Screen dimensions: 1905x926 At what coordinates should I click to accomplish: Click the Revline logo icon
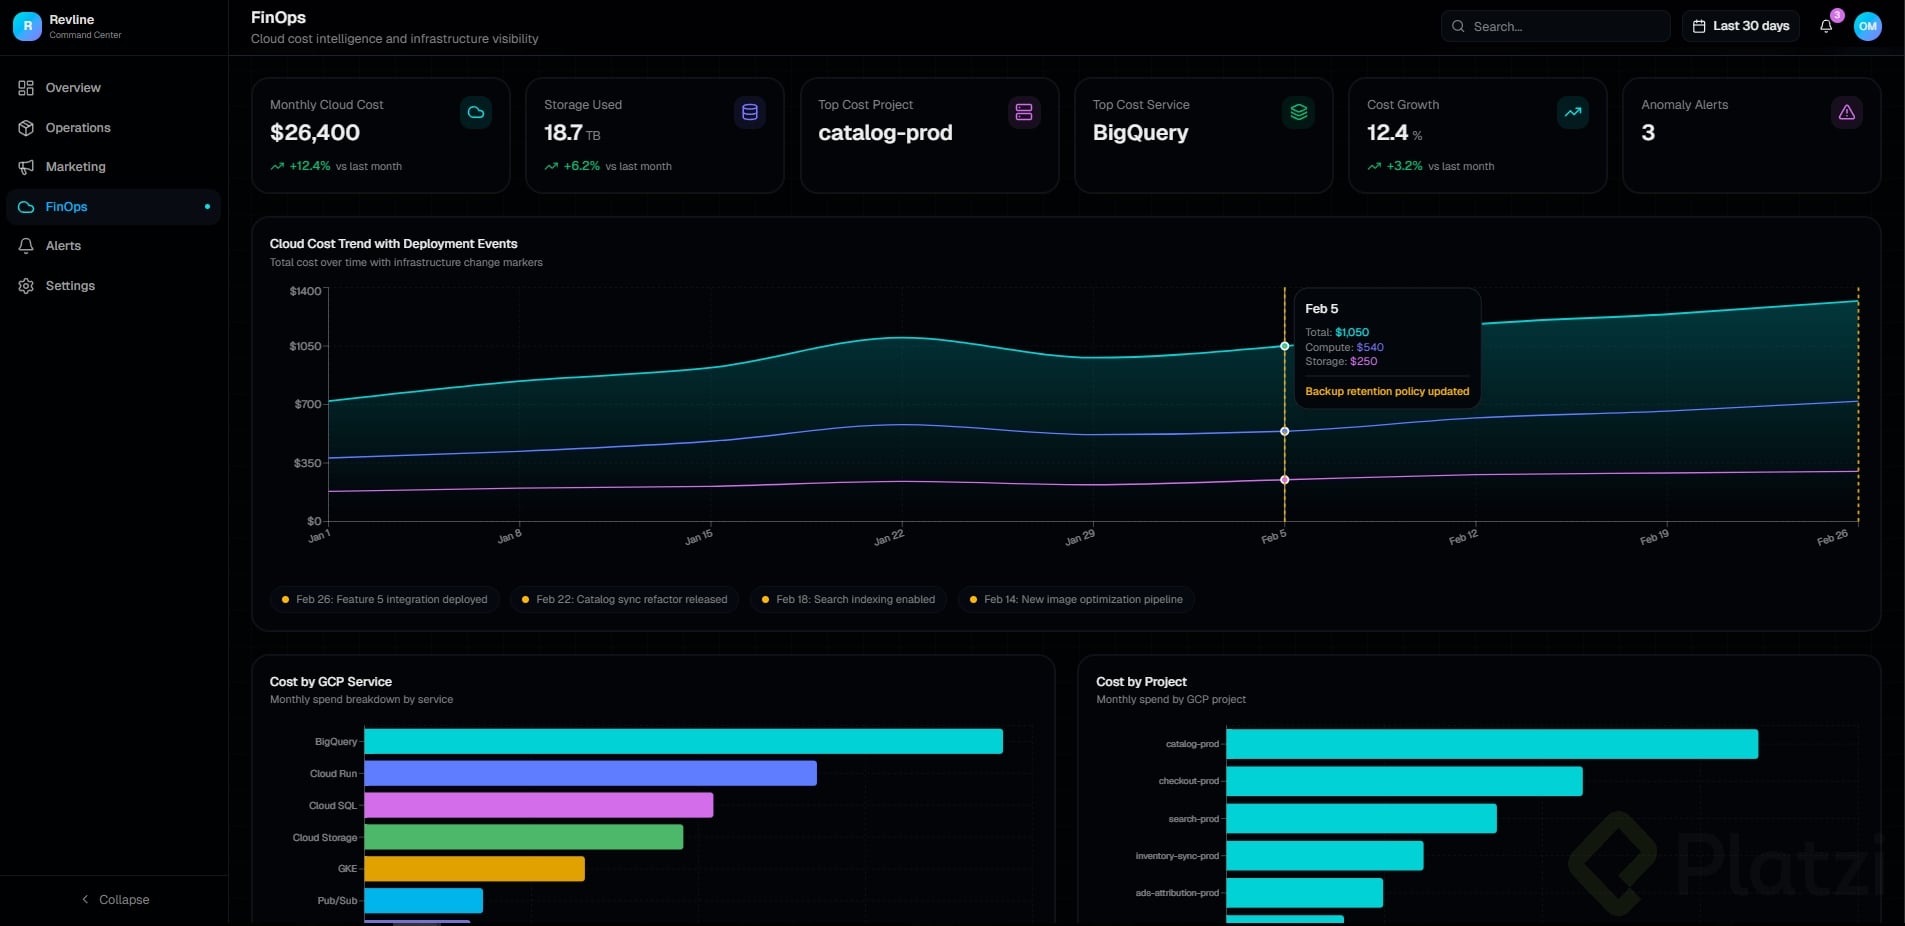click(27, 26)
